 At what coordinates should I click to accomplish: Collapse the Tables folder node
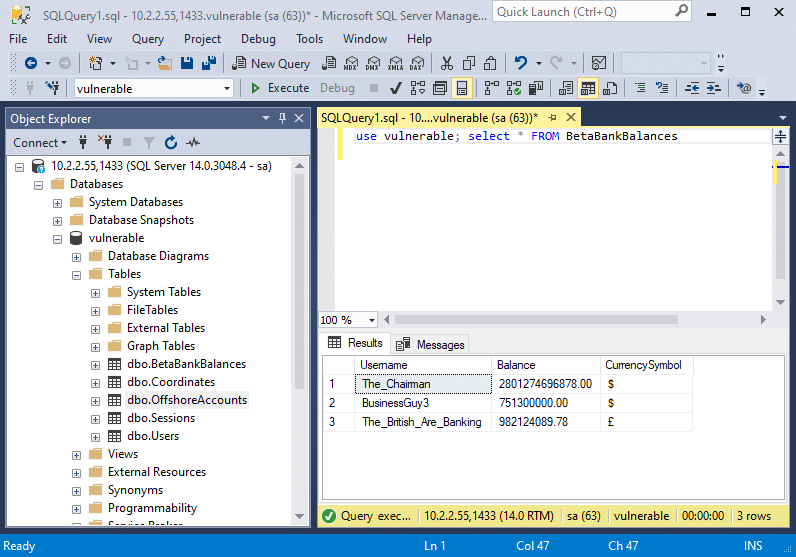[77, 275]
